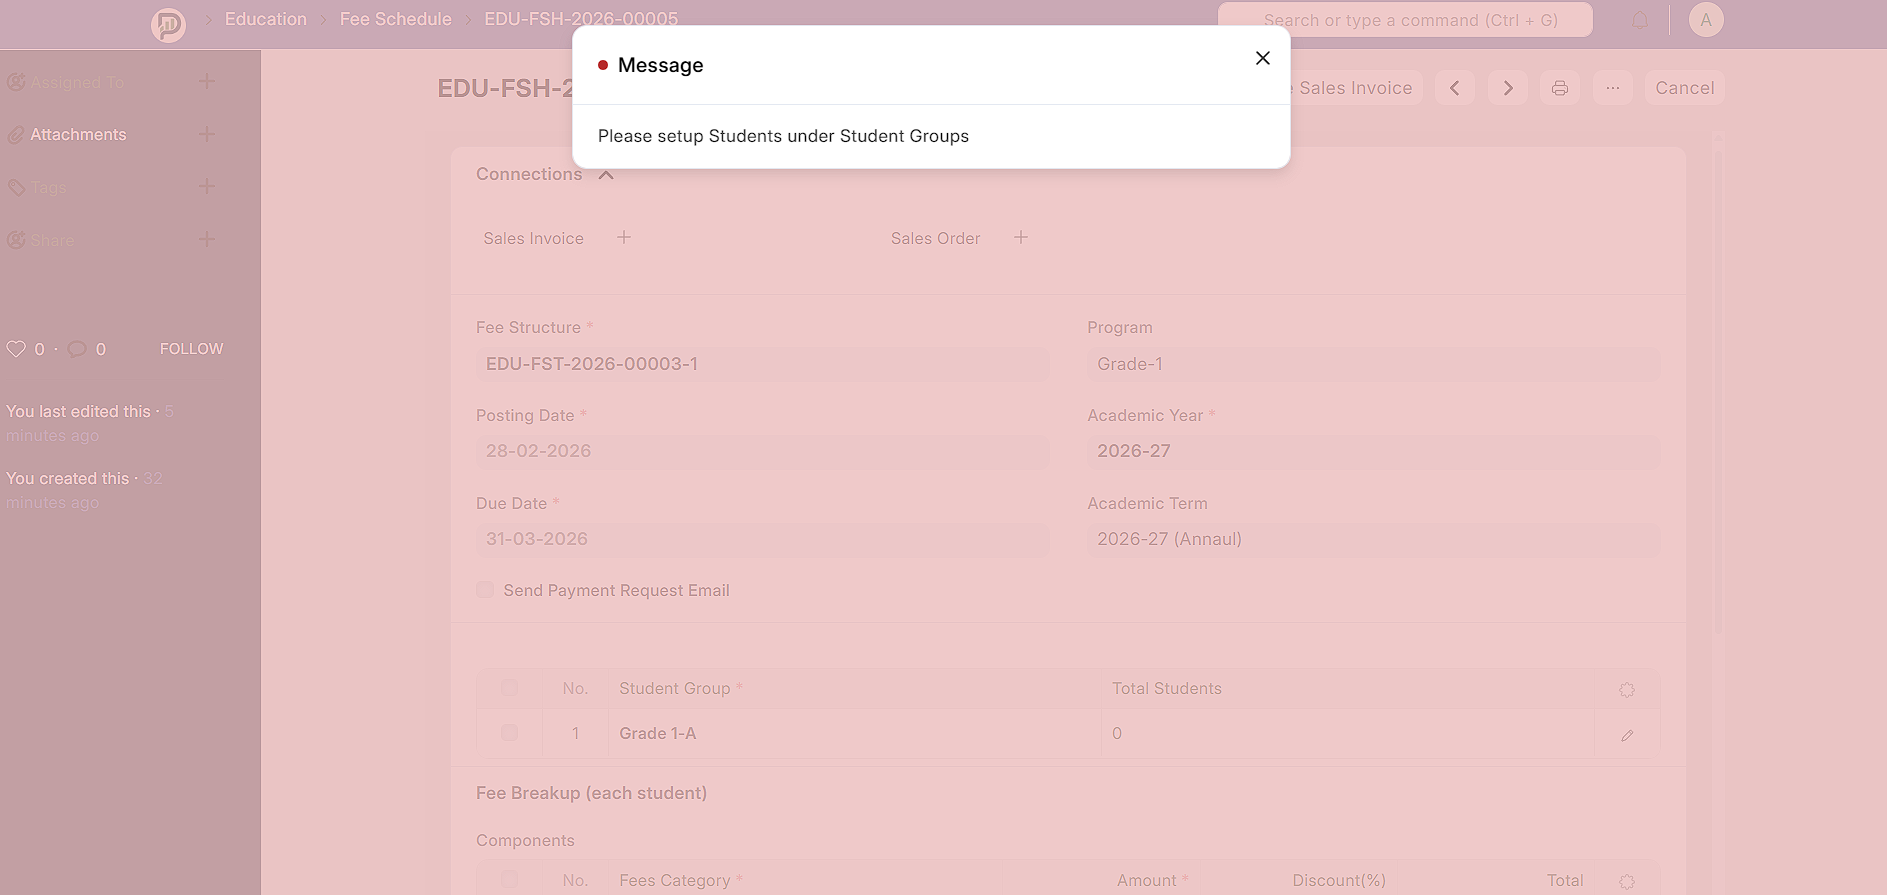Viewport: 1887px width, 895px height.
Task: Go to next document arrow
Action: [x=1507, y=88]
